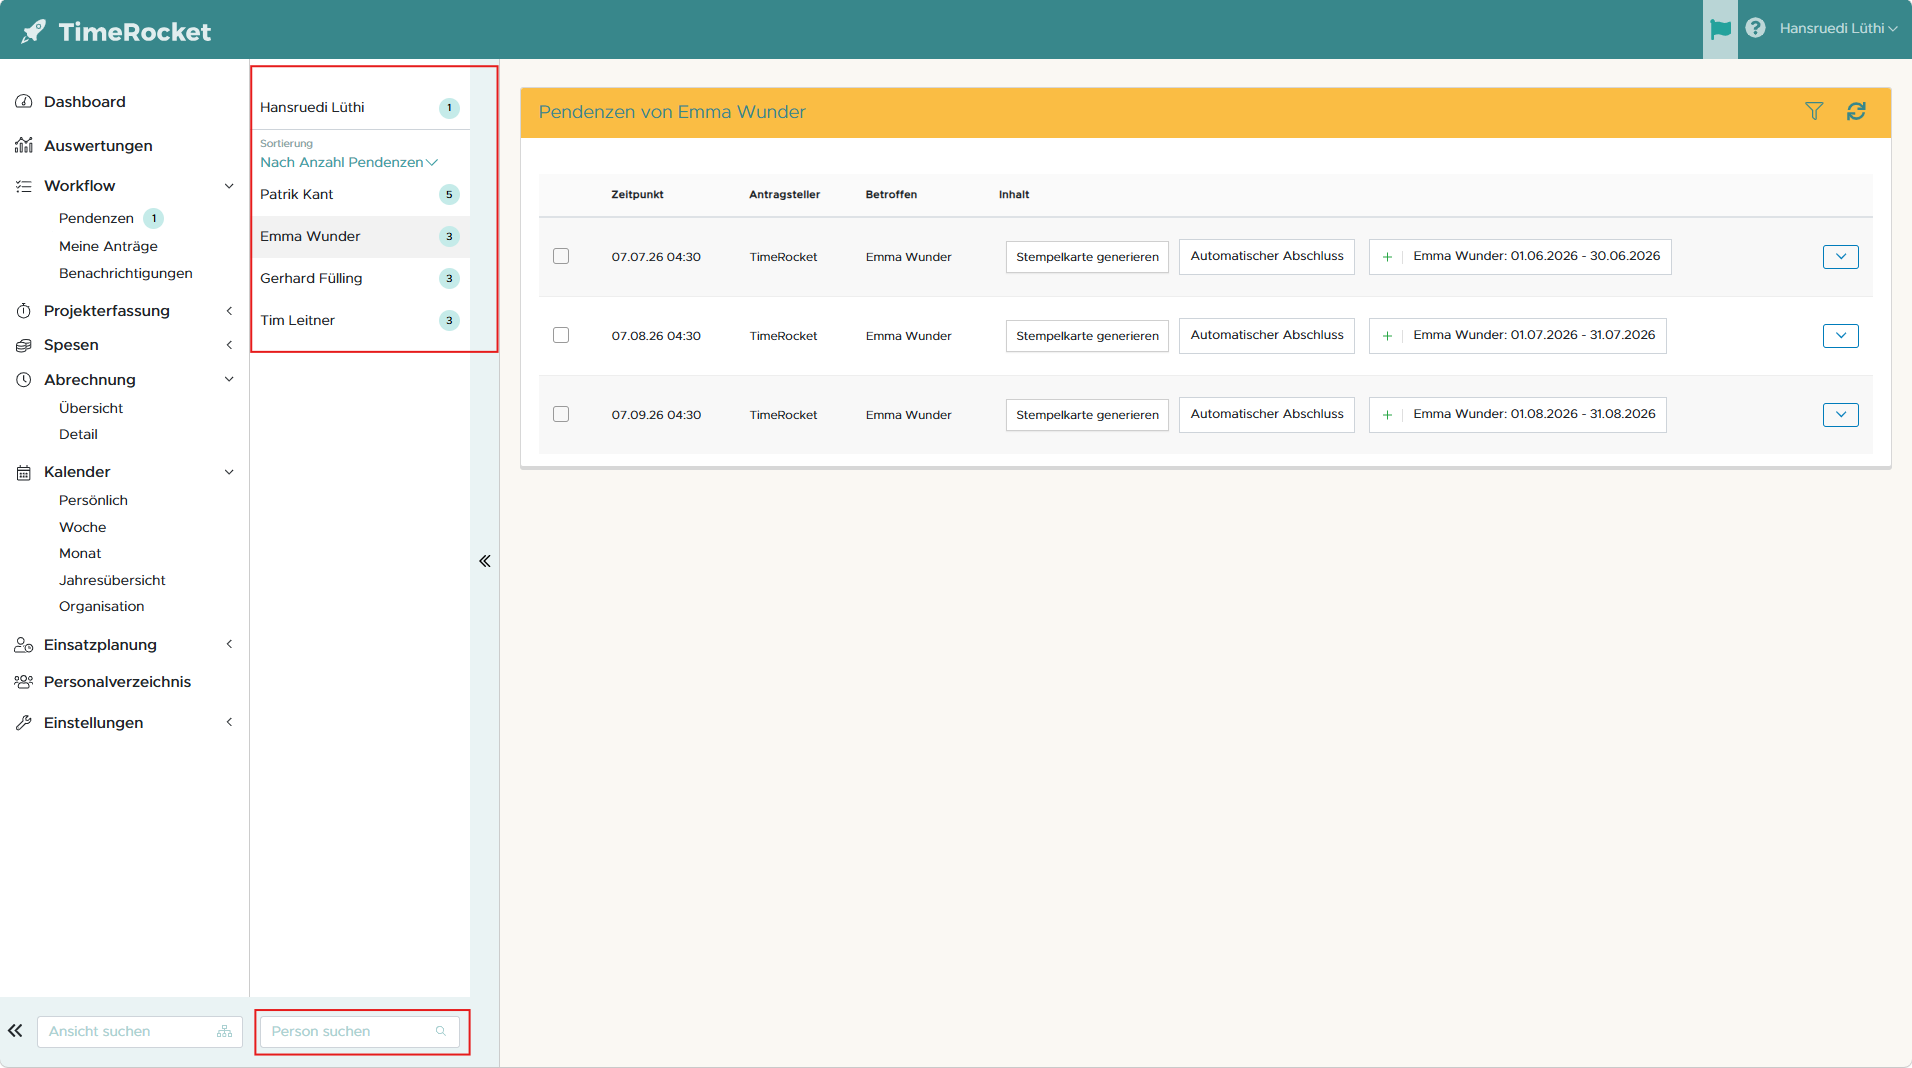Expand row actions dropdown for 07.07.26 entry
Image resolution: width=1912 pixels, height=1068 pixels.
(x=1841, y=257)
